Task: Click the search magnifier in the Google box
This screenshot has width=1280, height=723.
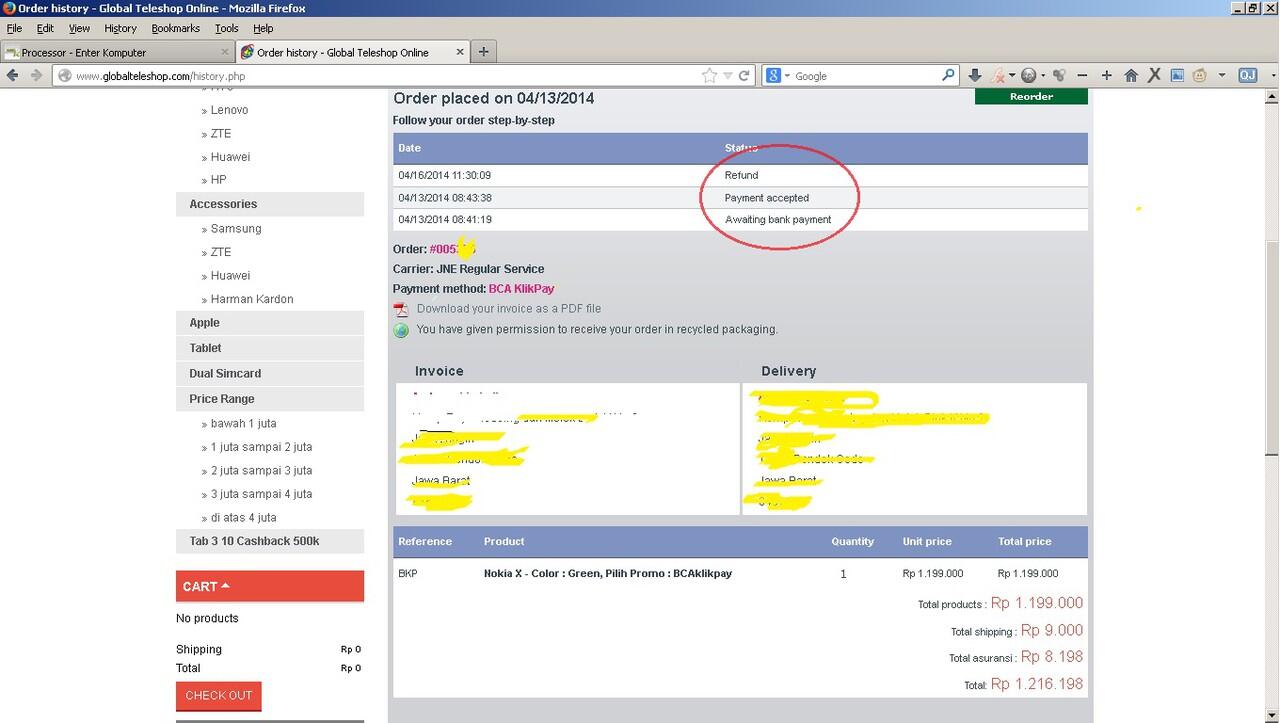Action: (x=948, y=75)
